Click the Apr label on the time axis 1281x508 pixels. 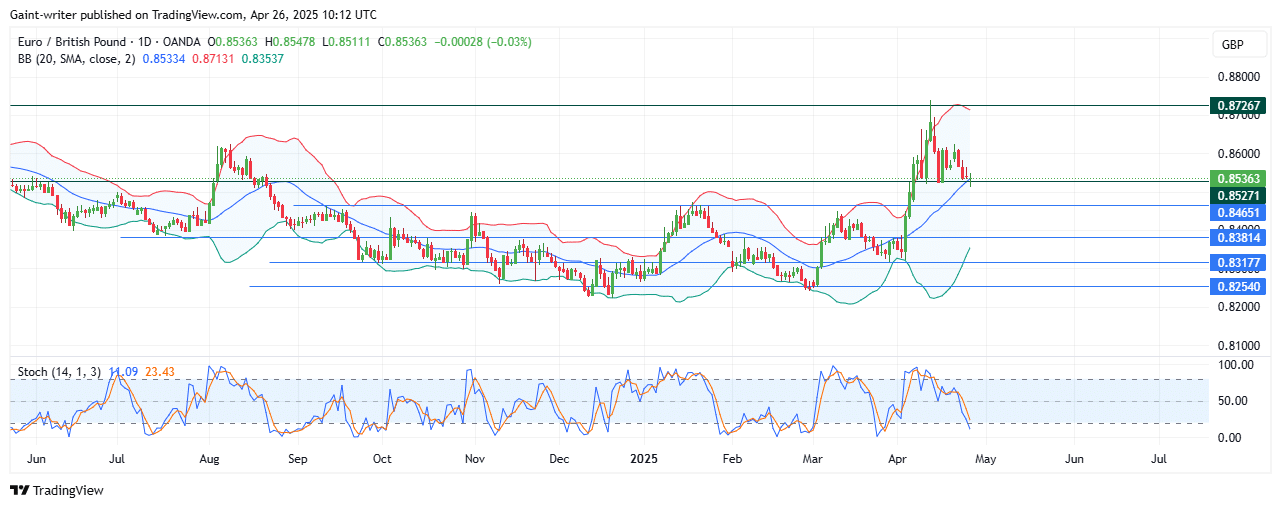[x=899, y=459]
